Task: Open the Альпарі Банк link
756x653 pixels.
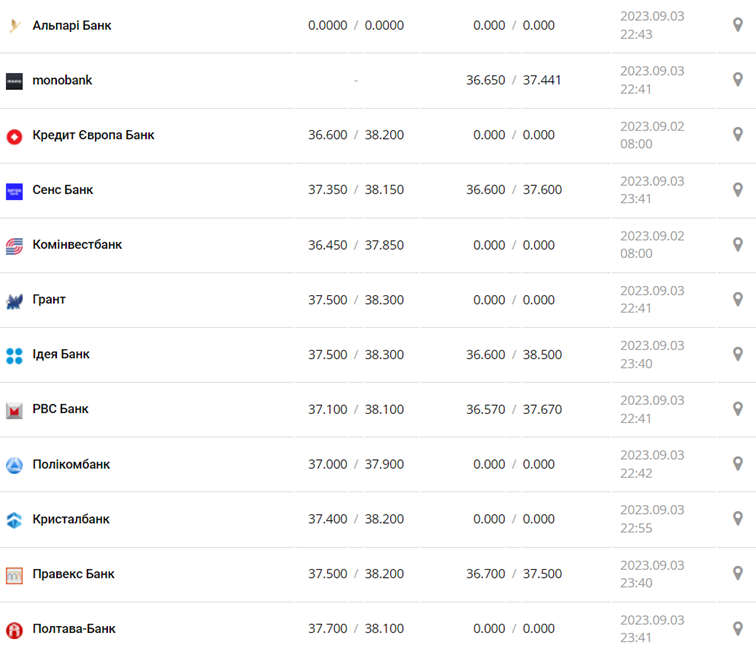Action: [x=72, y=25]
